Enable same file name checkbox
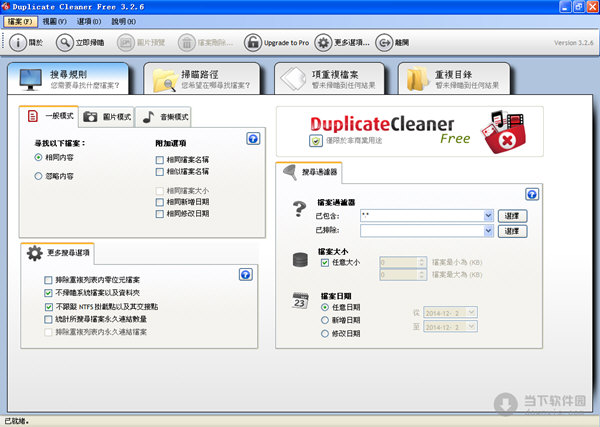Screen dimensions: 600x427 tap(160, 160)
